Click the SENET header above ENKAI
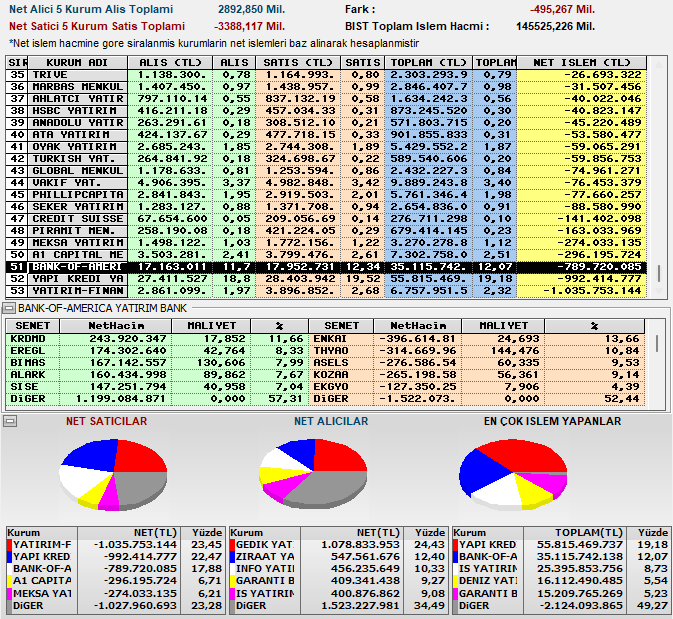 [x=341, y=326]
